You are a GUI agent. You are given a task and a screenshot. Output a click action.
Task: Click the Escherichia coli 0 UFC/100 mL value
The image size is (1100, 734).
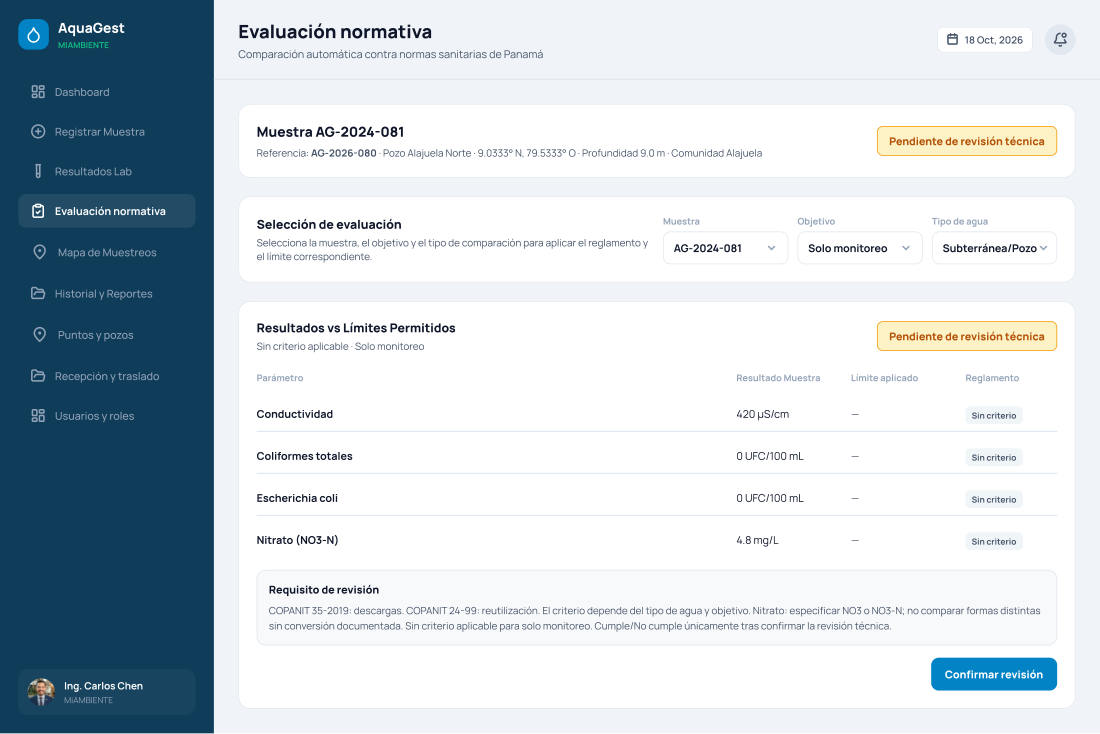(770, 498)
